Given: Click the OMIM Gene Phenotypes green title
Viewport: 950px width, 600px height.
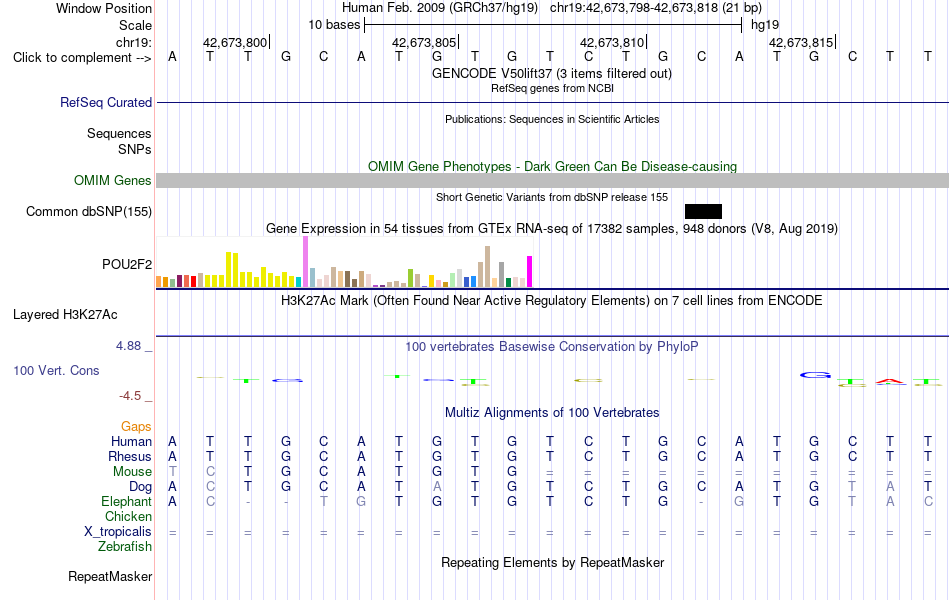Looking at the screenshot, I should click(x=553, y=166).
